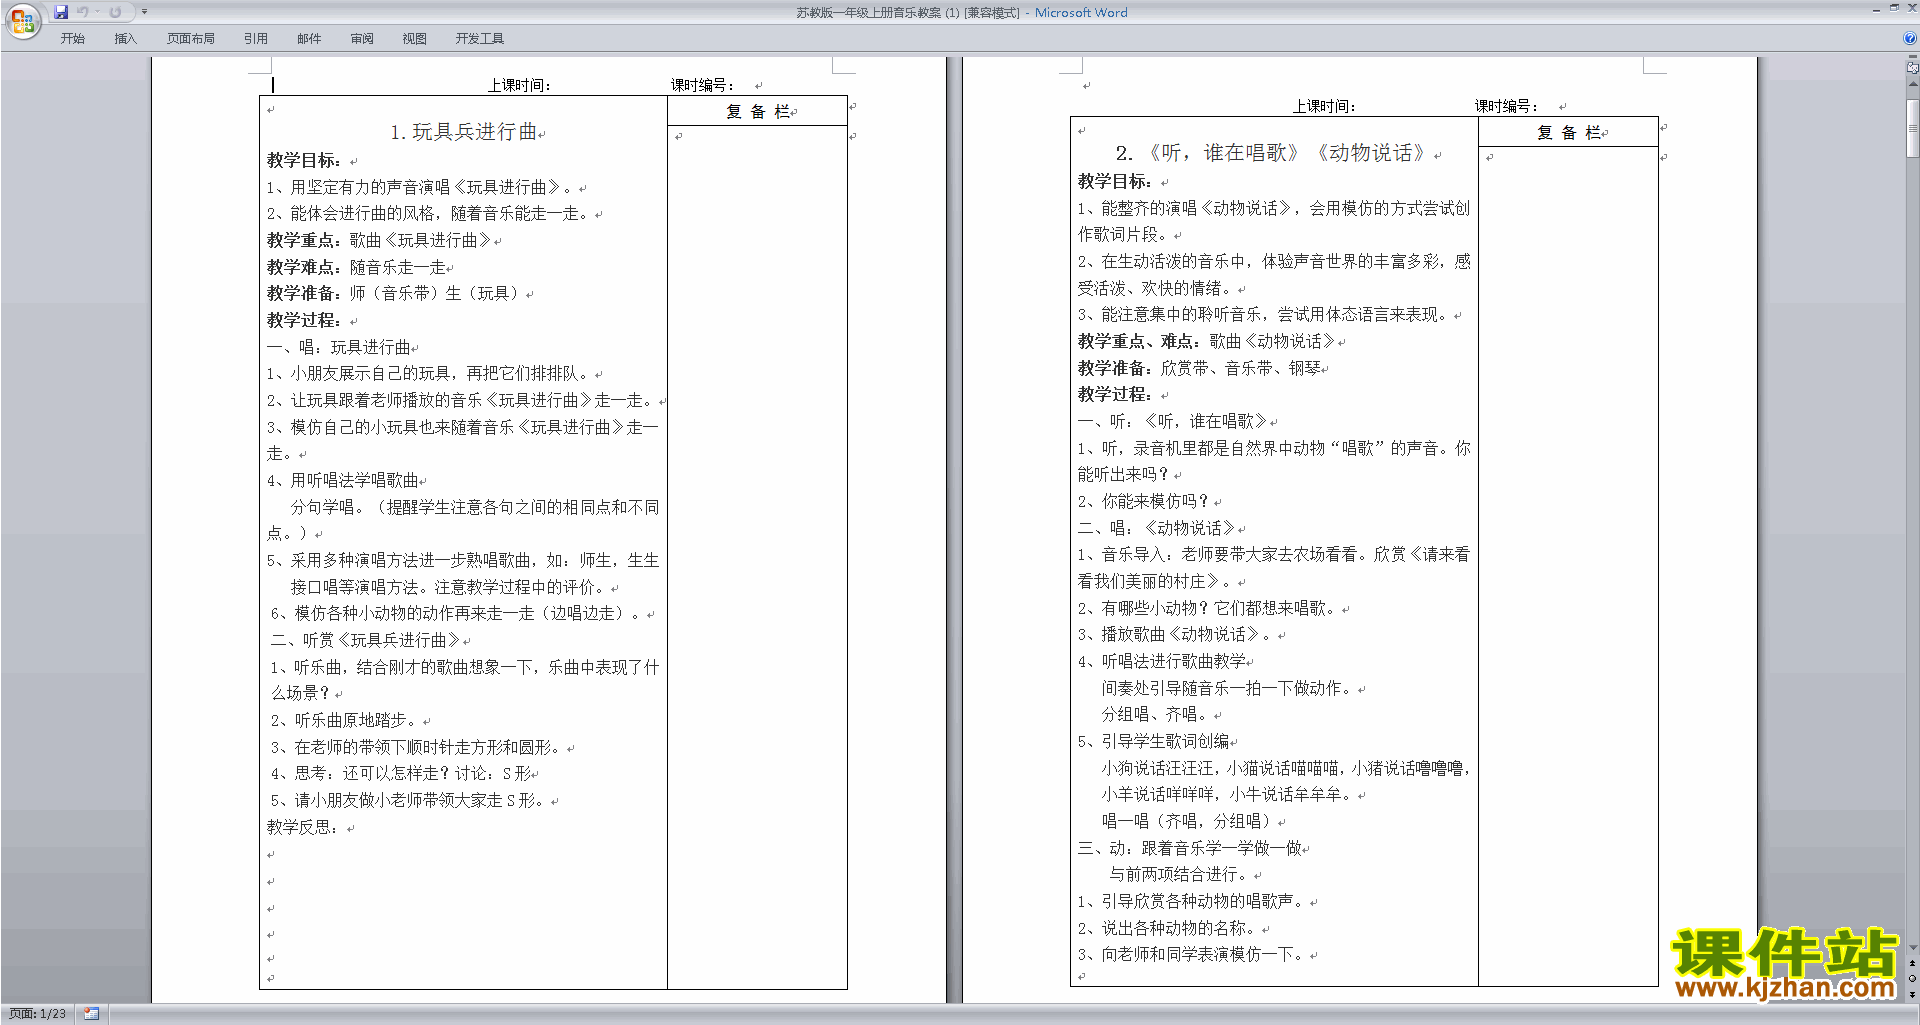Open Customize Quick Access Toolbar dropdown

click(144, 12)
